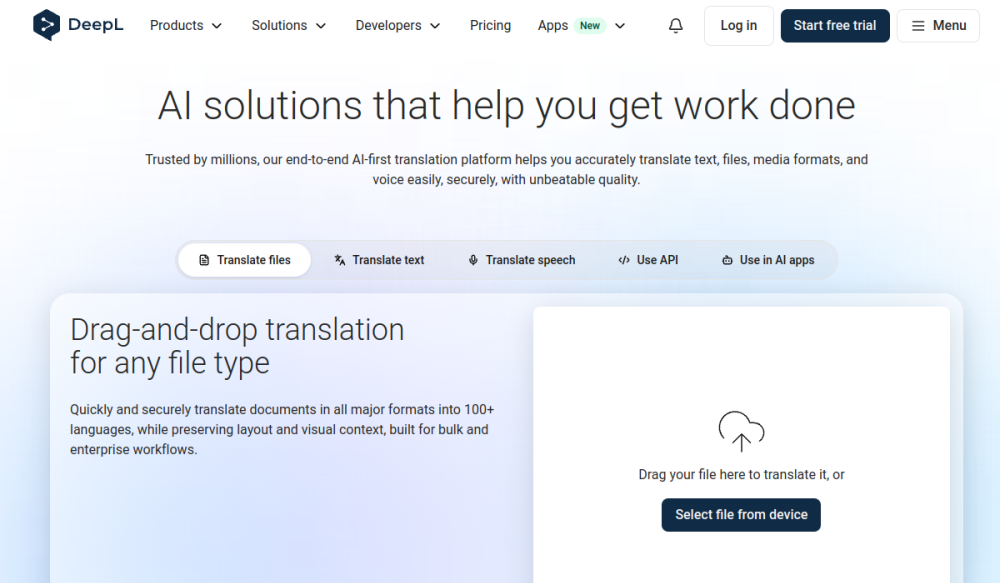The height and width of the screenshot is (583, 1000).
Task: Click the document icon on Translate files
Action: (204, 260)
